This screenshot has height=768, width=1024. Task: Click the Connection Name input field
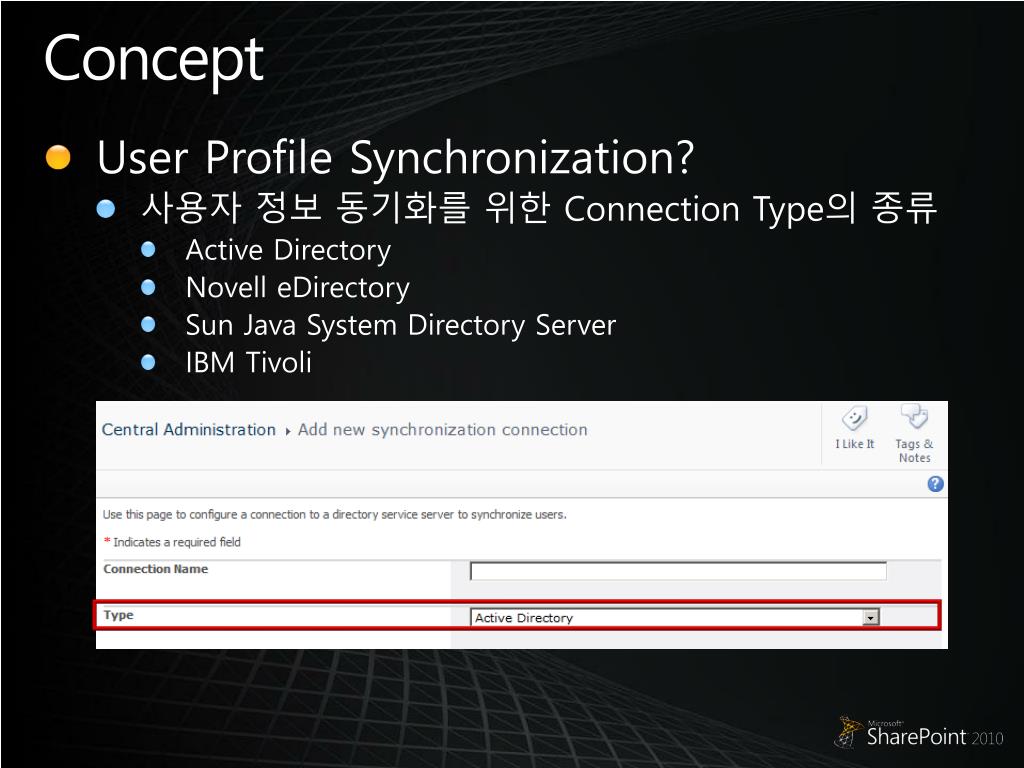pyautogui.click(x=678, y=571)
